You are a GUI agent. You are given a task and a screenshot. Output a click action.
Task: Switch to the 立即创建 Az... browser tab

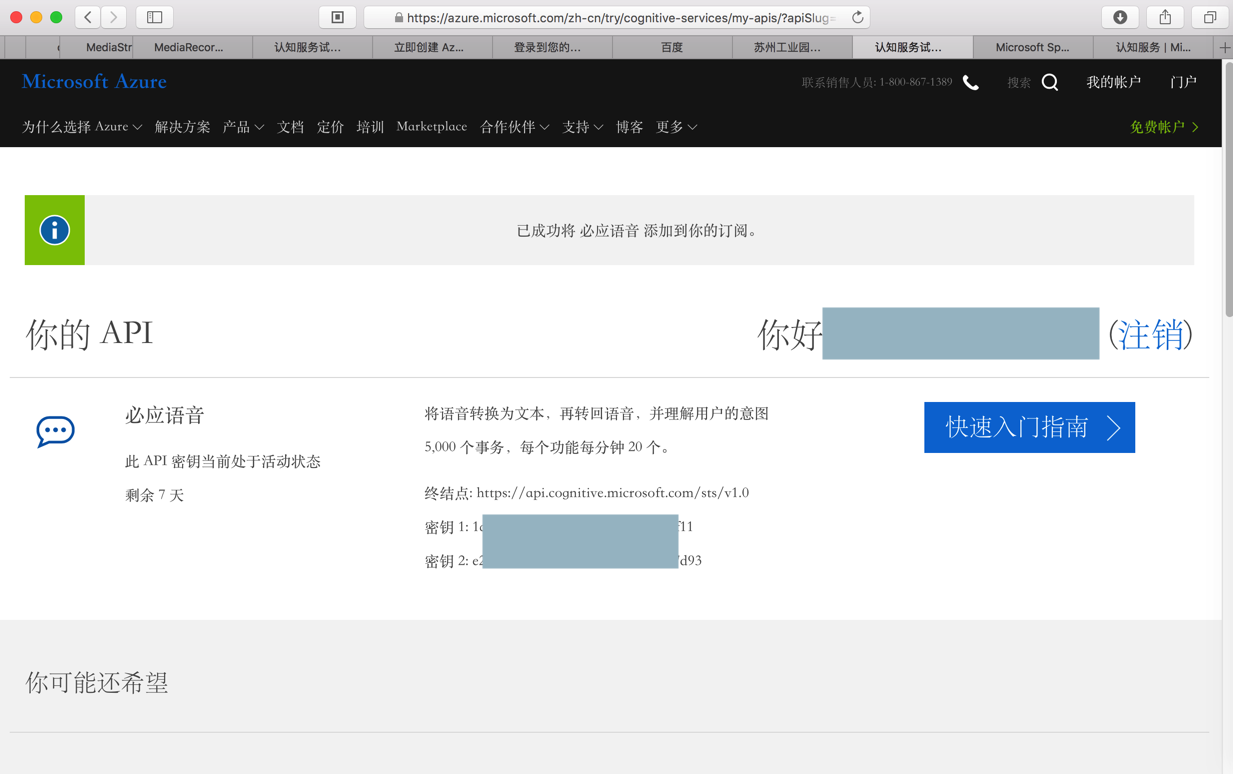[432, 47]
